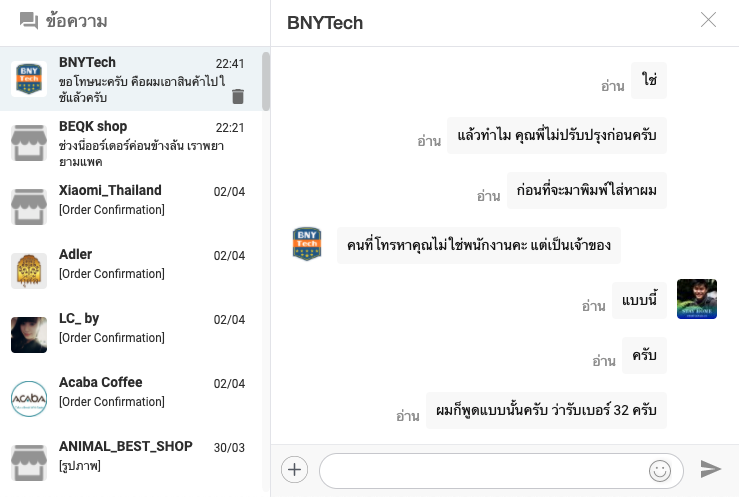Click the BEQK shop storefront icon
This screenshot has height=497, width=739.
pos(29,143)
